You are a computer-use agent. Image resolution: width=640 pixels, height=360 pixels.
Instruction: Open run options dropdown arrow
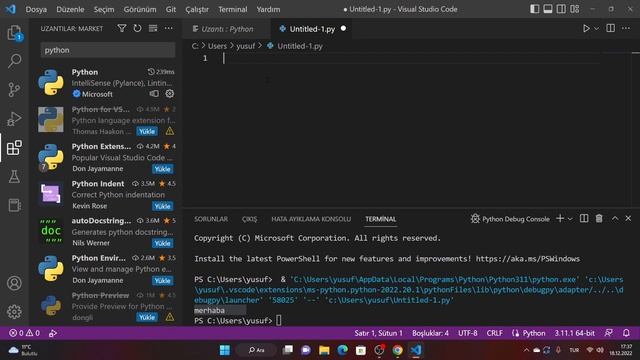[x=596, y=29]
